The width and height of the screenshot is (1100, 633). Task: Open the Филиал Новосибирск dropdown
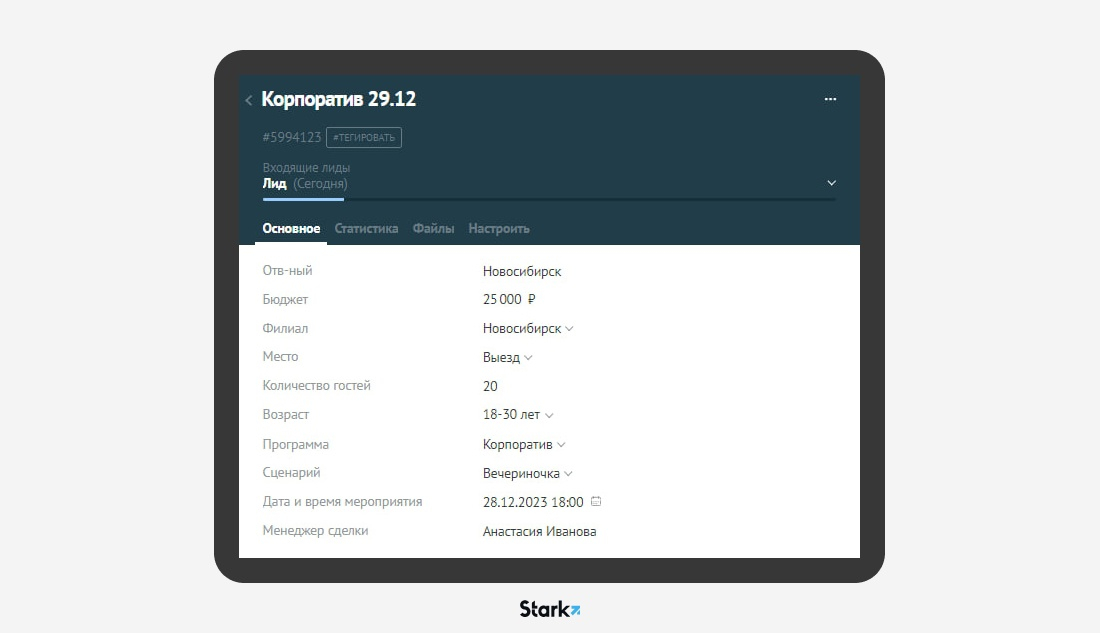[x=528, y=328]
